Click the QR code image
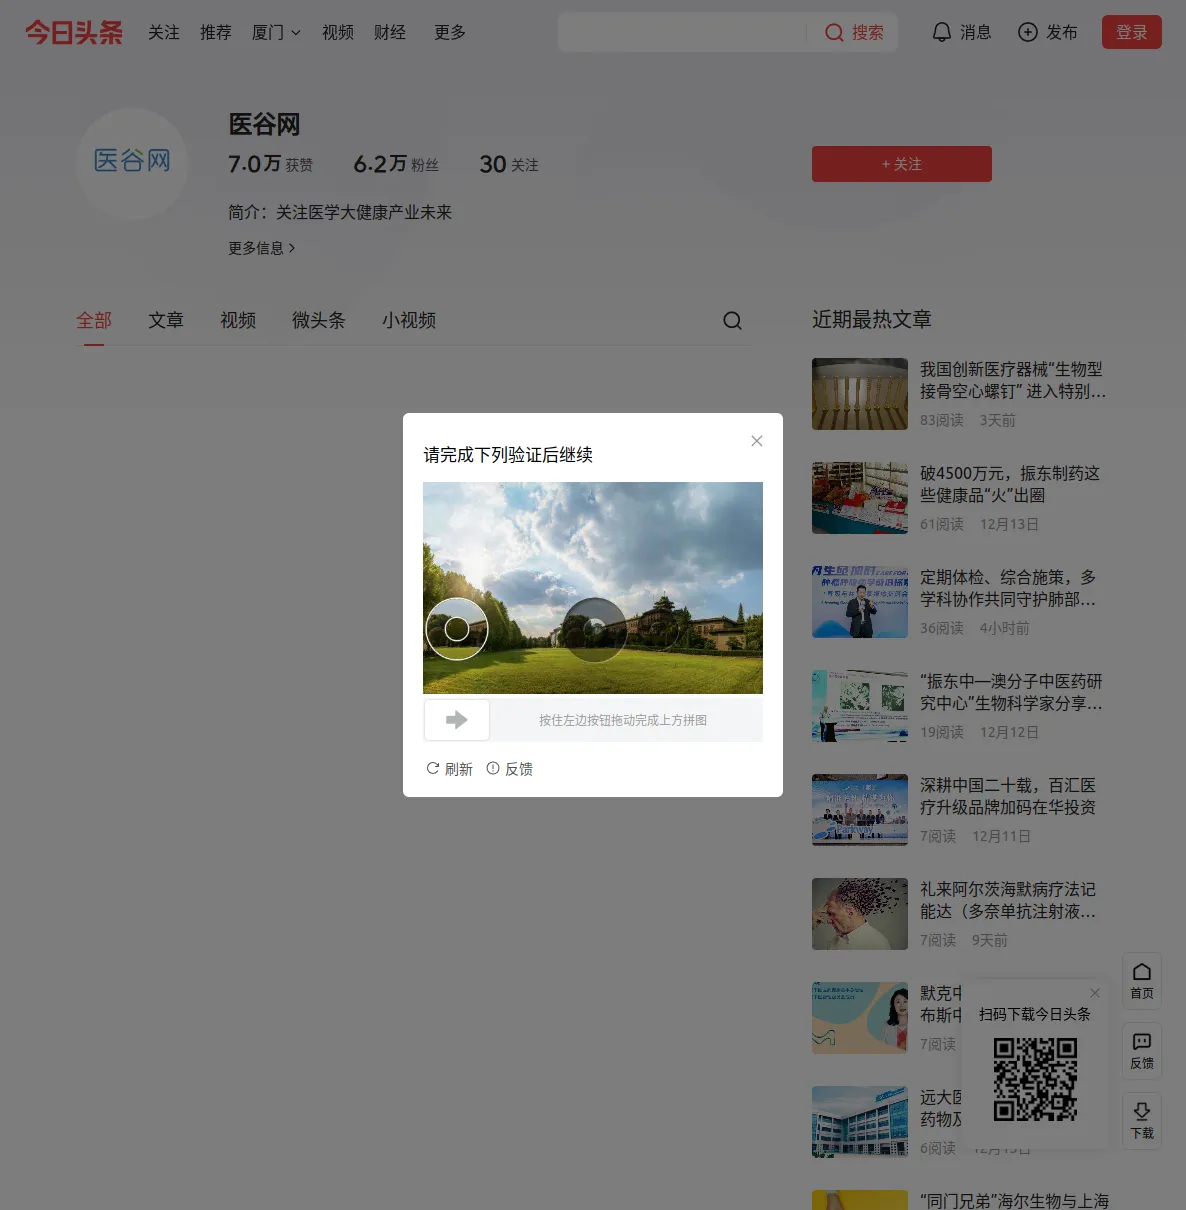1186x1210 pixels. pos(1035,1079)
